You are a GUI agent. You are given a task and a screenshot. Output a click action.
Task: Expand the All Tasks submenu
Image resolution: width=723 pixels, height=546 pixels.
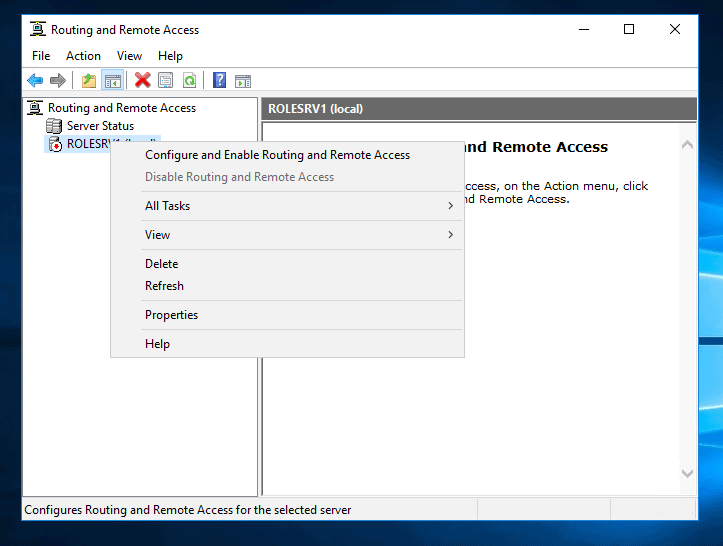(287, 206)
